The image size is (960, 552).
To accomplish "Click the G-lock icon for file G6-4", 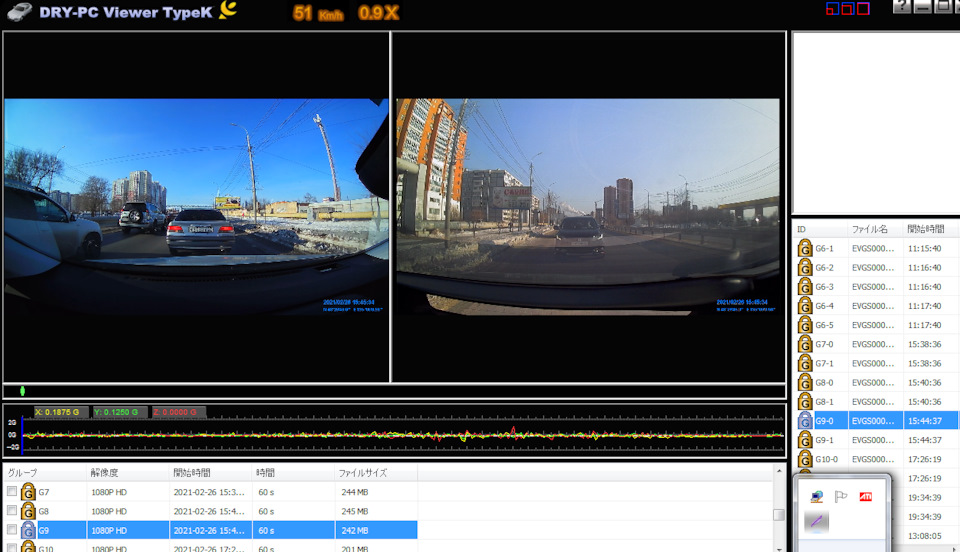I will 804,305.
